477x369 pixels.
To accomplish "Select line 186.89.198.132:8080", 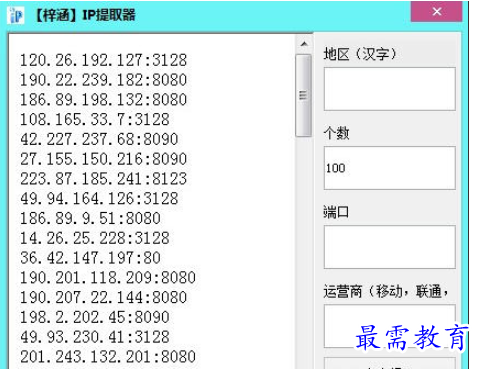I will point(104,100).
